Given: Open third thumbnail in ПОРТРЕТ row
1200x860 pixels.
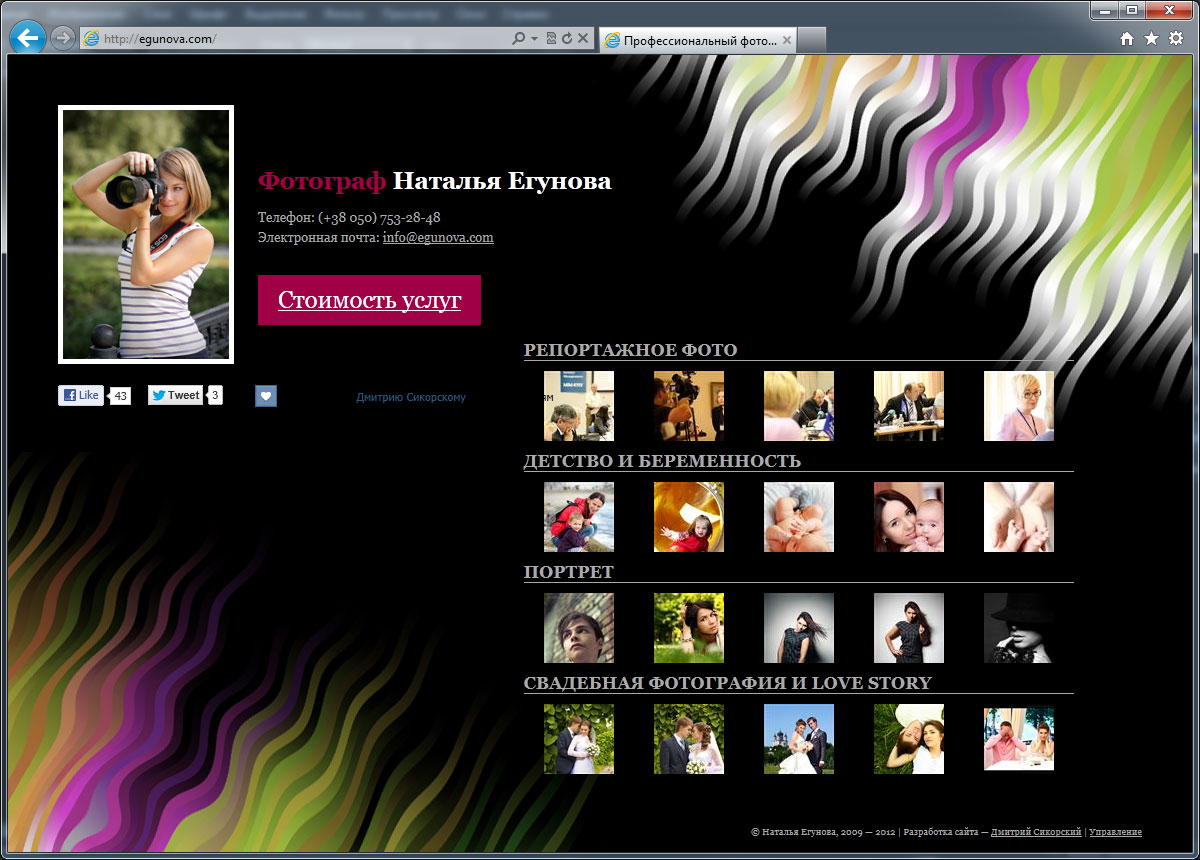Looking at the screenshot, I should click(x=799, y=628).
